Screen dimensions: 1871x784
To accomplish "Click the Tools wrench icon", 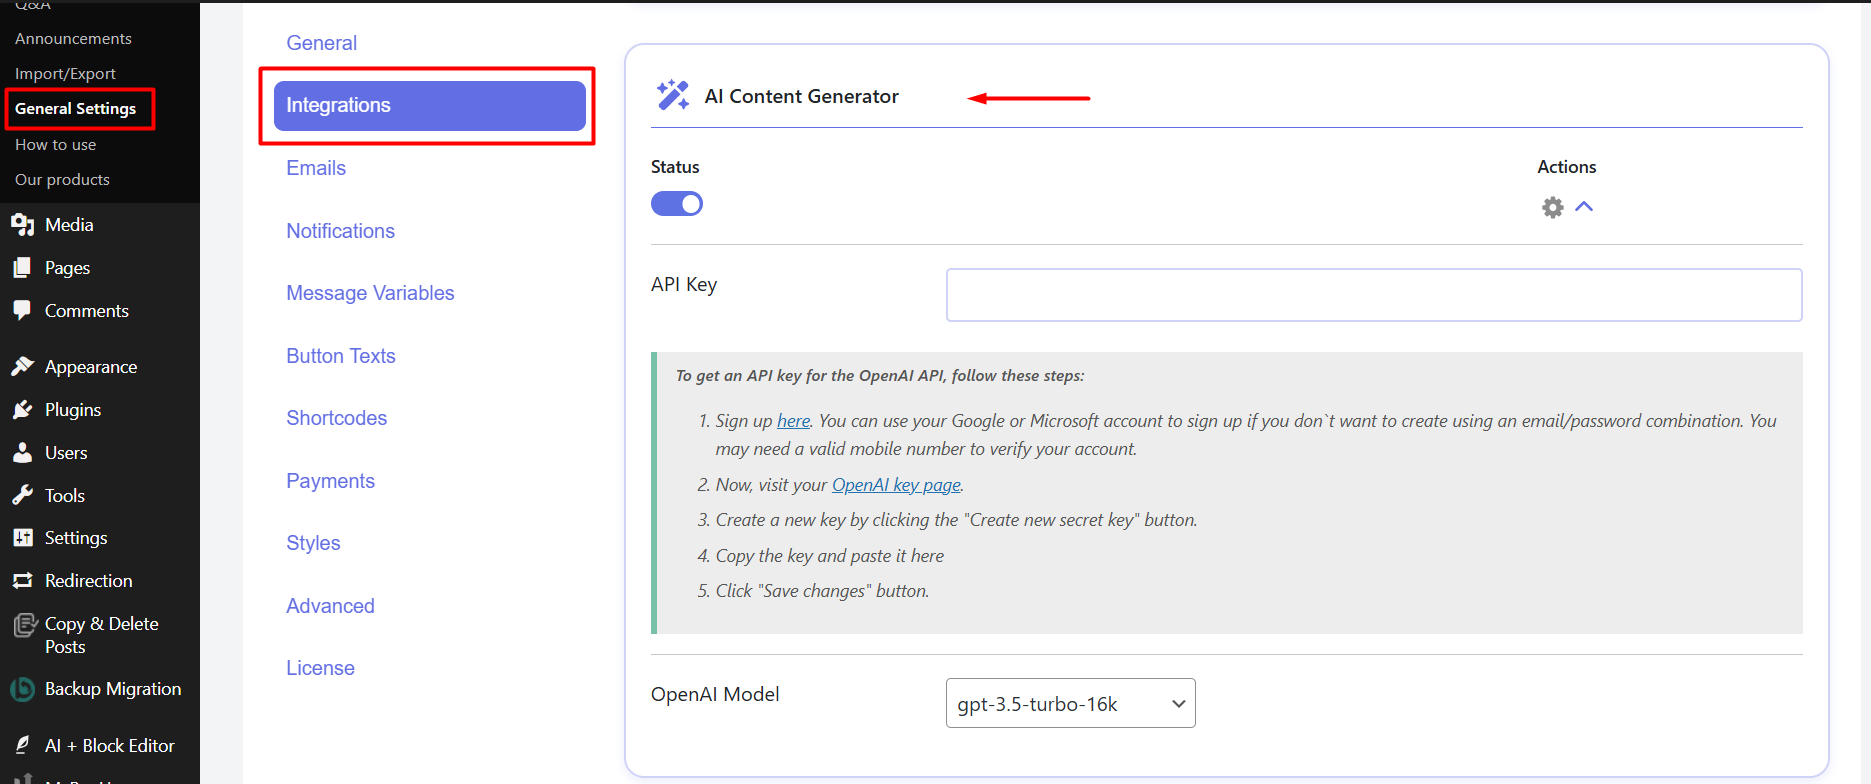I will (23, 496).
